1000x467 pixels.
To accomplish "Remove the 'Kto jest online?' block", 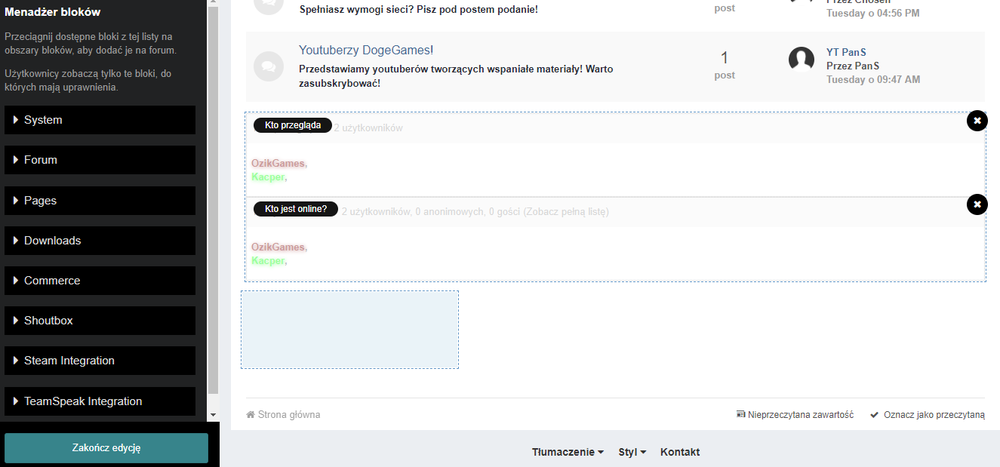I will (x=977, y=204).
